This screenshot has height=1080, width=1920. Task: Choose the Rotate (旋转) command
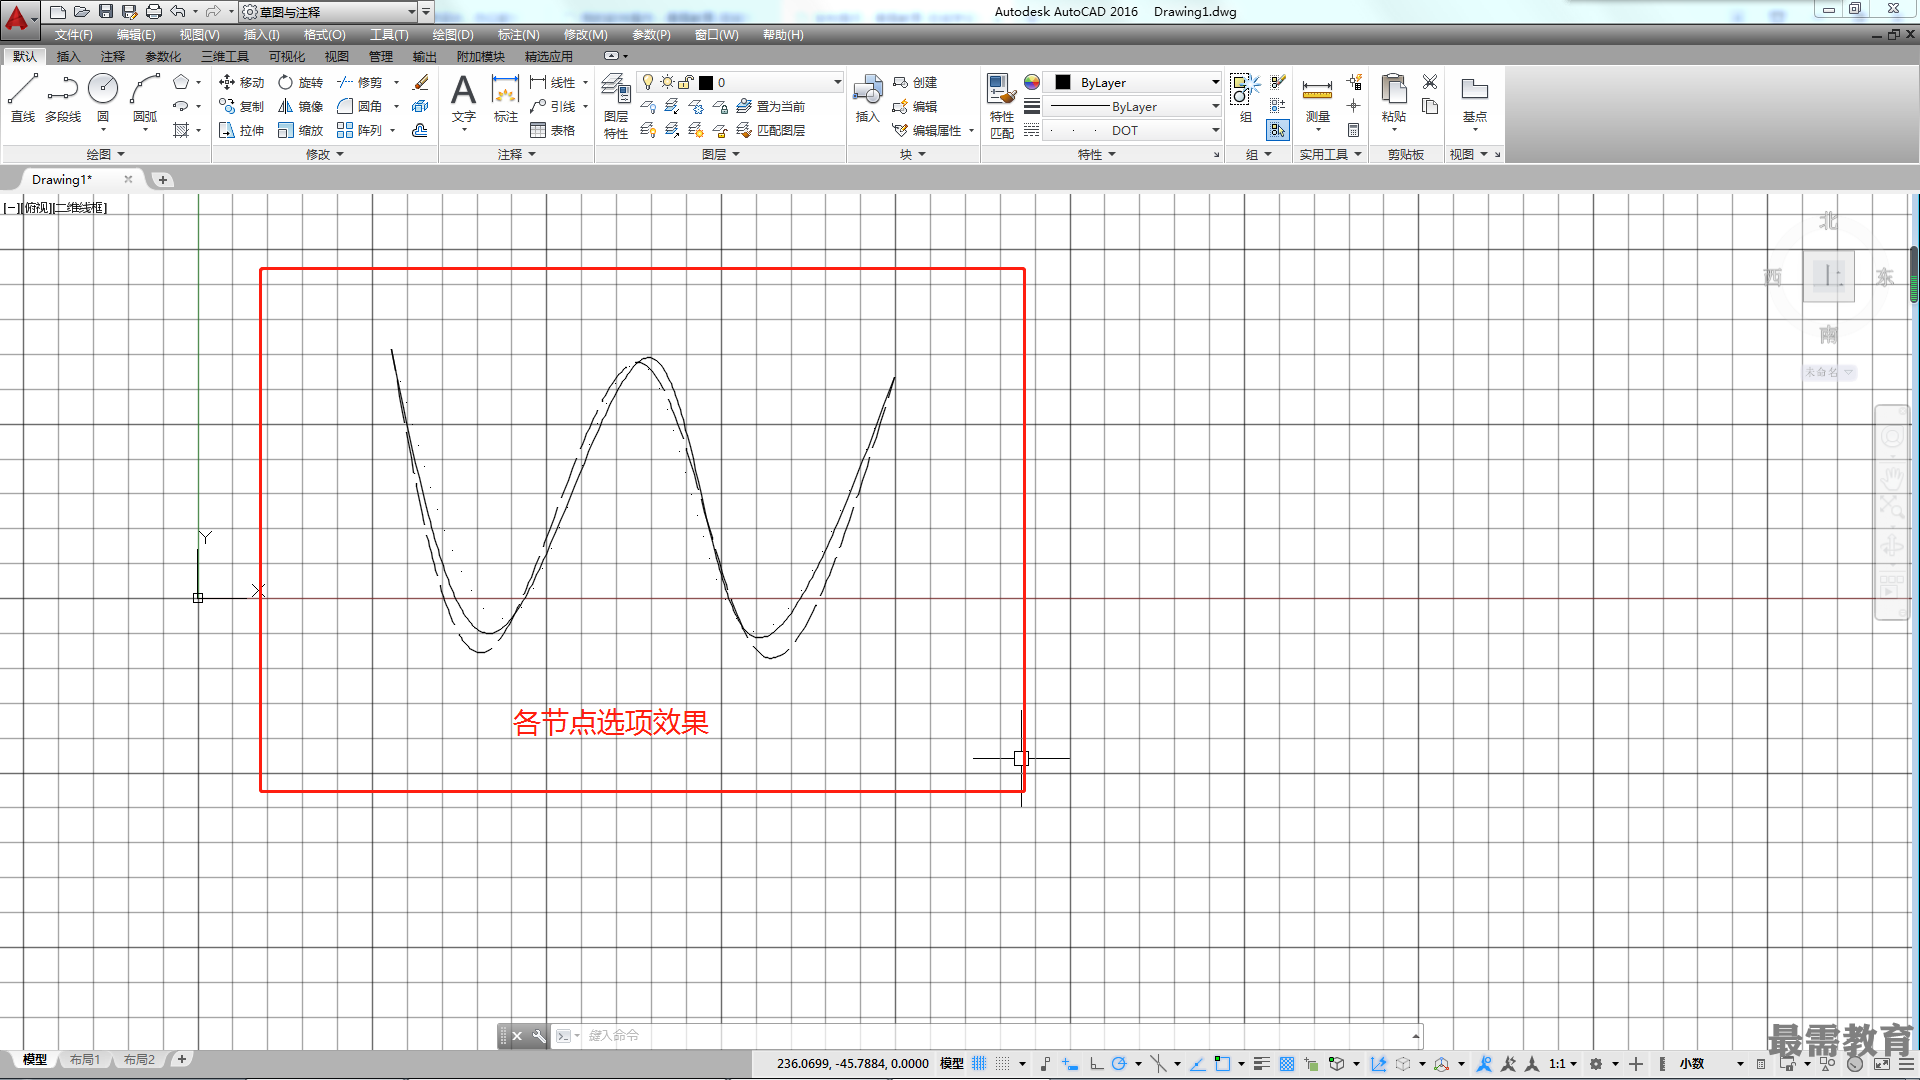(300, 82)
